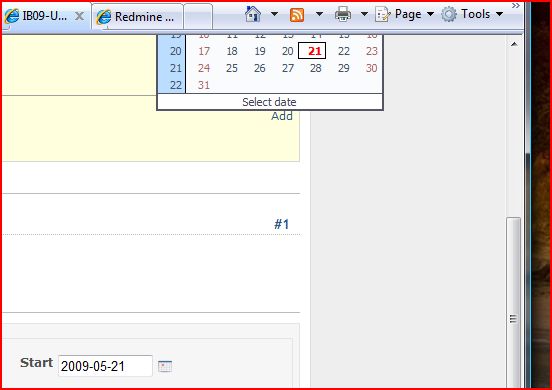Switch to the Redmine tab
The image size is (552, 390).
[137, 16]
